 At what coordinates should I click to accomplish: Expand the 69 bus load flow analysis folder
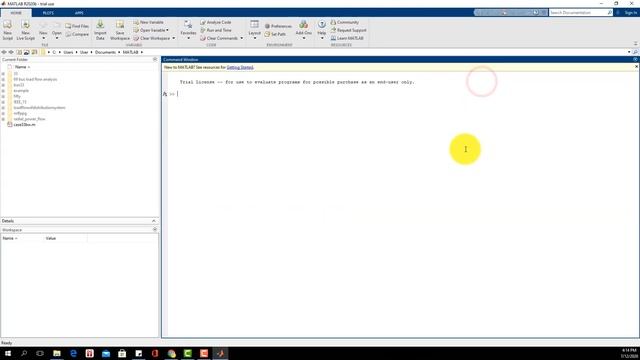click(3, 80)
